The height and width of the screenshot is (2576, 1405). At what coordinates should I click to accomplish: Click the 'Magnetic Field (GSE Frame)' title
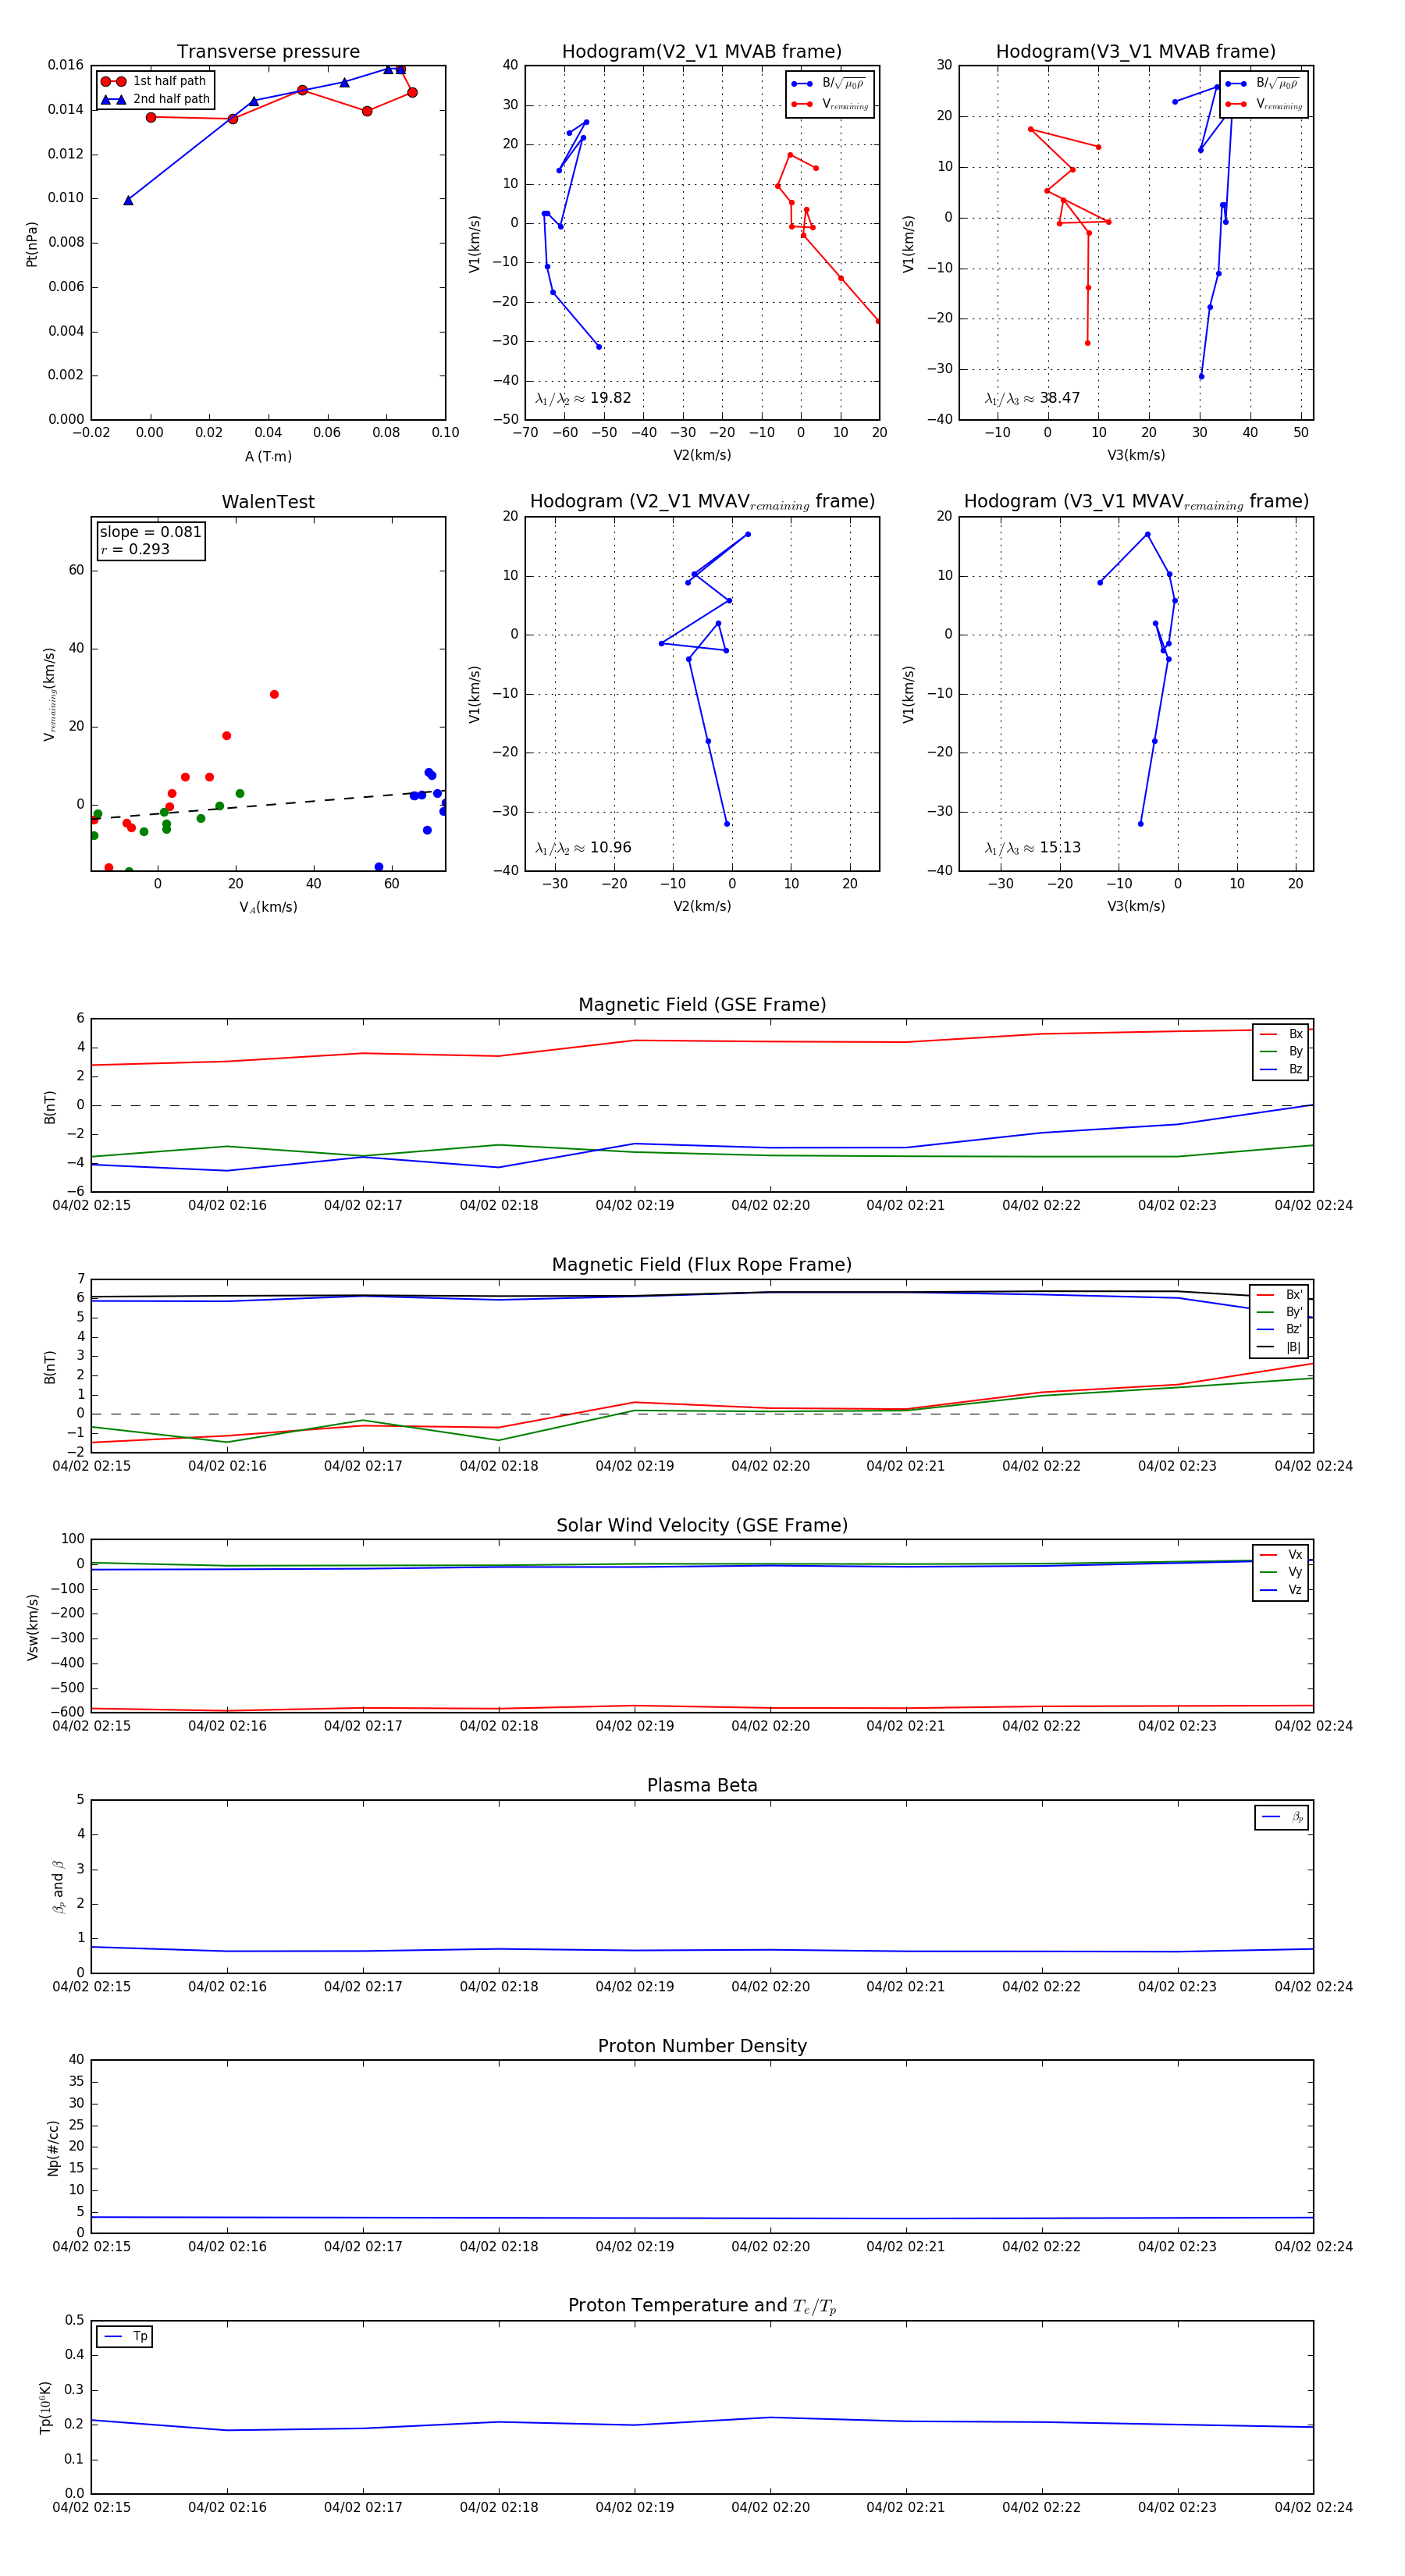[x=702, y=1005]
